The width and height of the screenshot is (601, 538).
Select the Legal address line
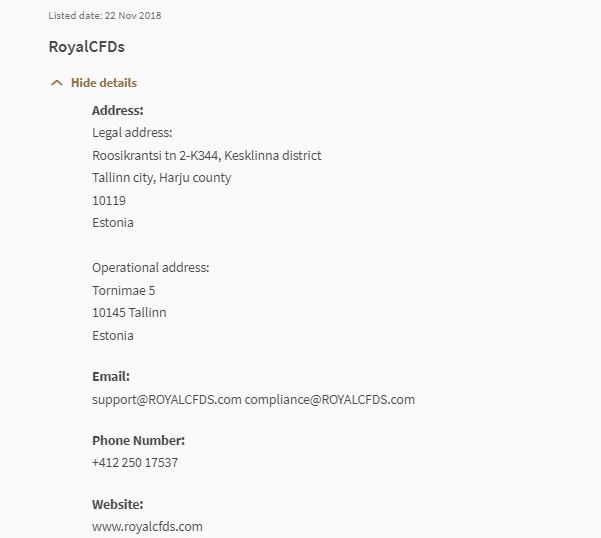coord(132,133)
